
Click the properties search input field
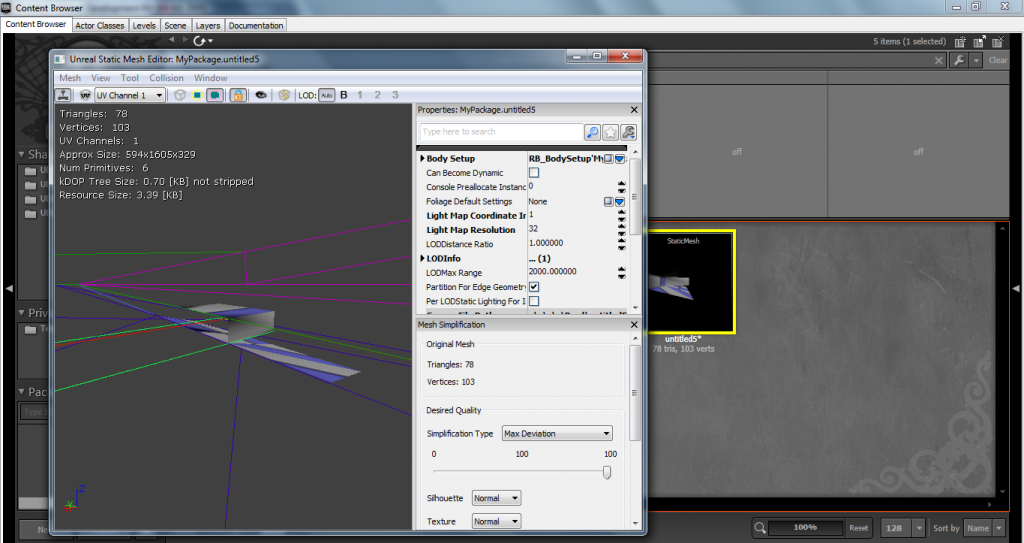pos(501,132)
